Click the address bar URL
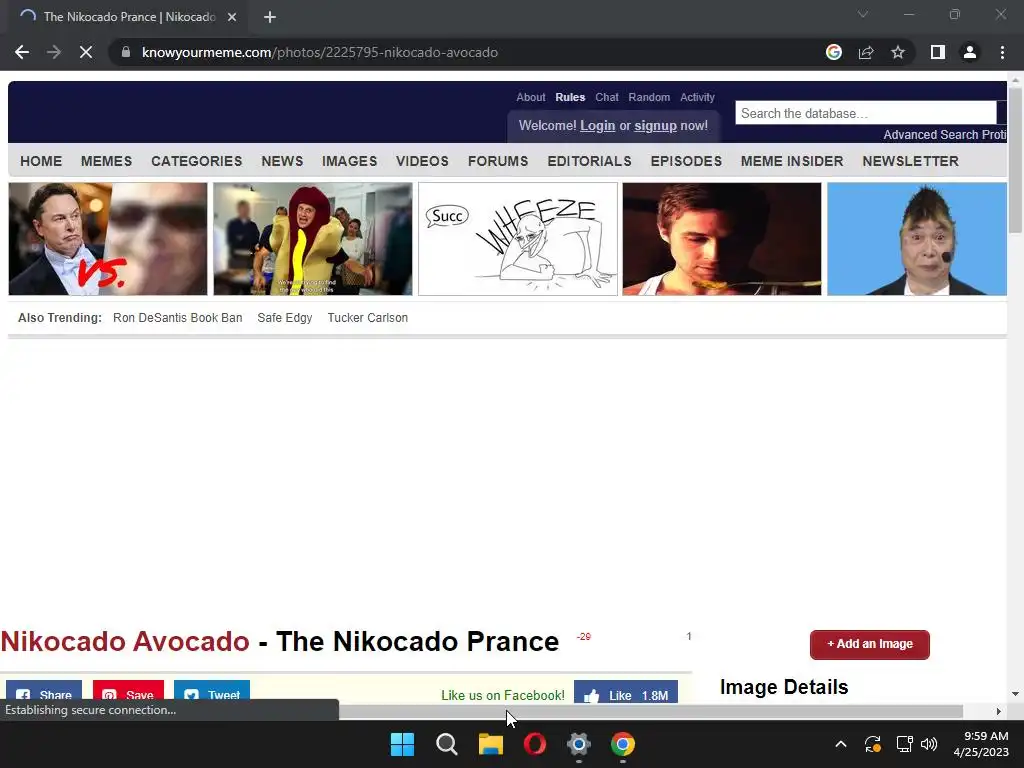1024x768 pixels. 320,52
